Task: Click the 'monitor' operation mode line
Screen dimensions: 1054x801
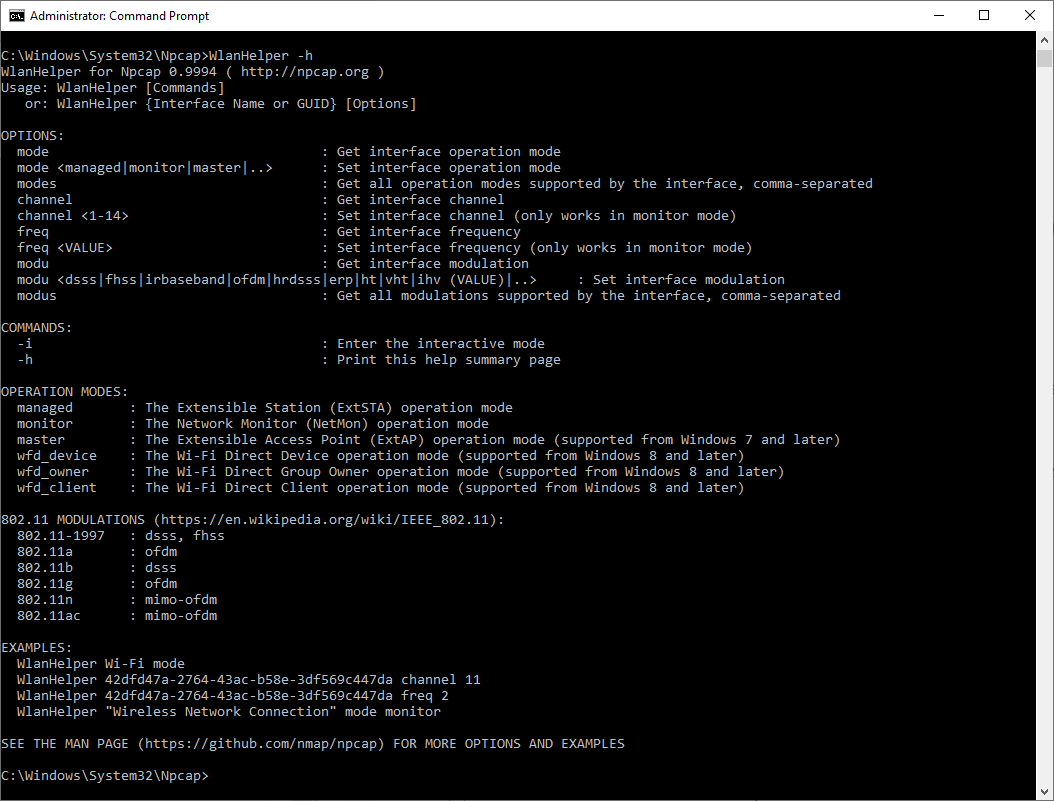Action: coord(45,424)
